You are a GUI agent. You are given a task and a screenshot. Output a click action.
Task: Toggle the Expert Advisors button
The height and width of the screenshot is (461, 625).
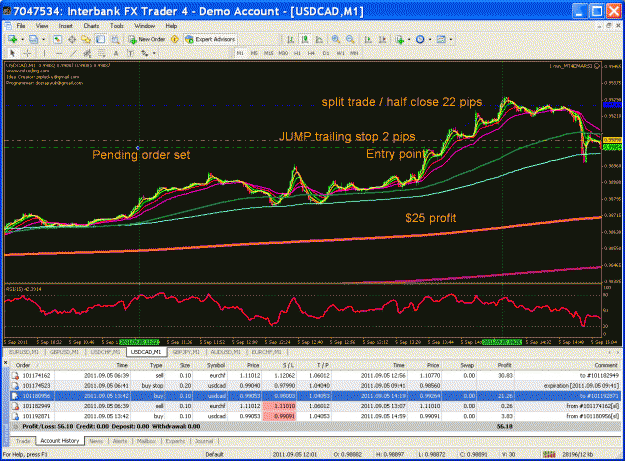point(210,39)
